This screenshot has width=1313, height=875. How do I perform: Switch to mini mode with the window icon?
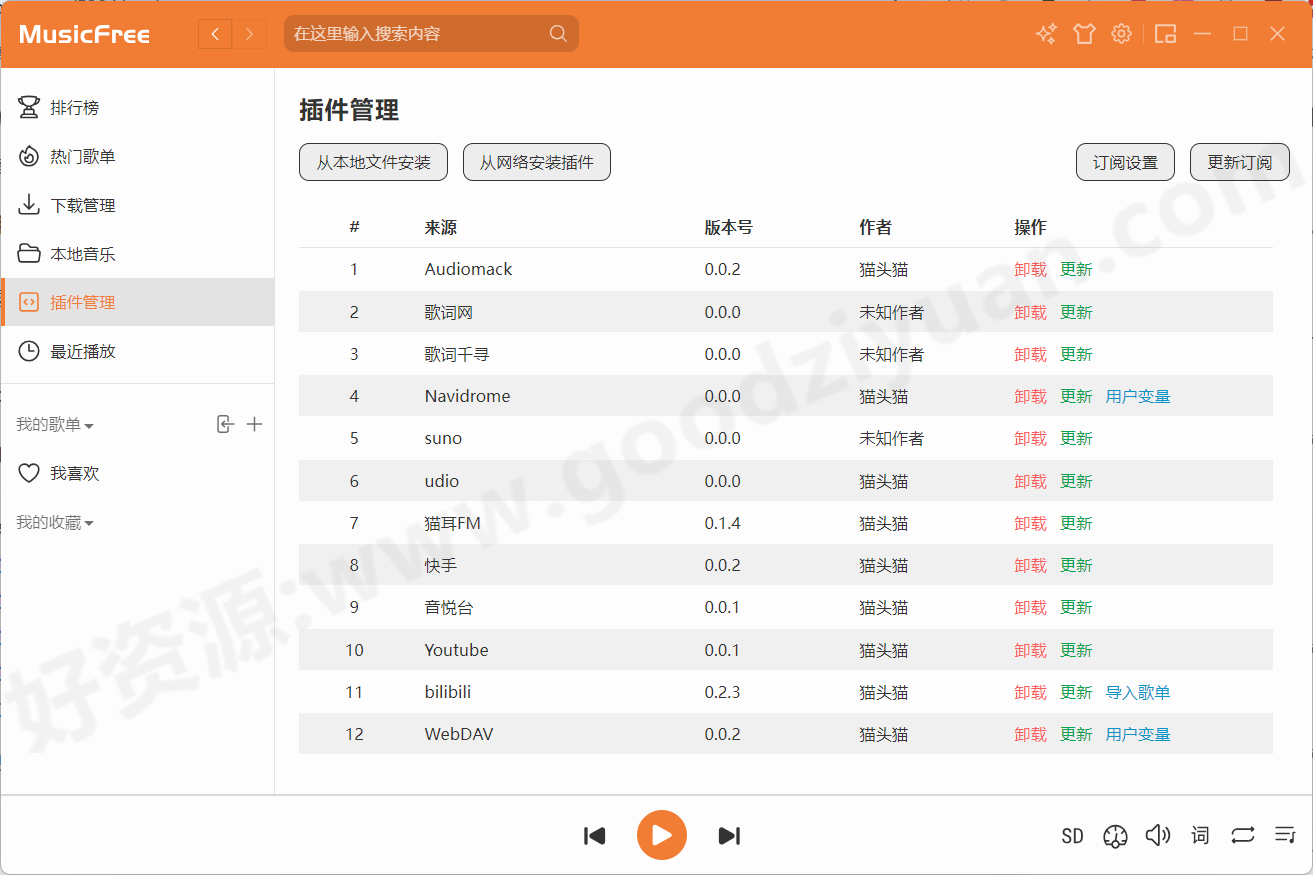tap(1165, 33)
